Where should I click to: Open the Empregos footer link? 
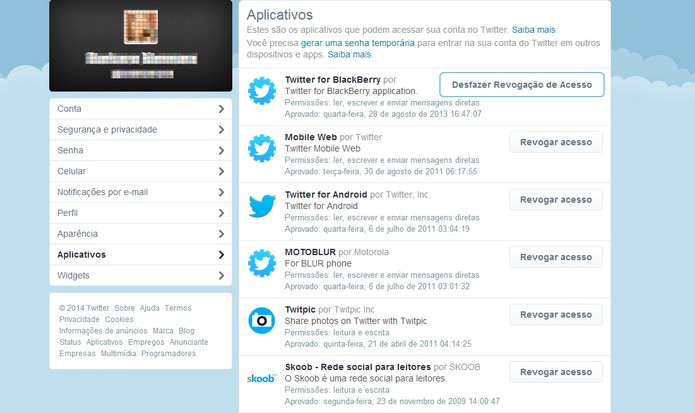click(146, 342)
